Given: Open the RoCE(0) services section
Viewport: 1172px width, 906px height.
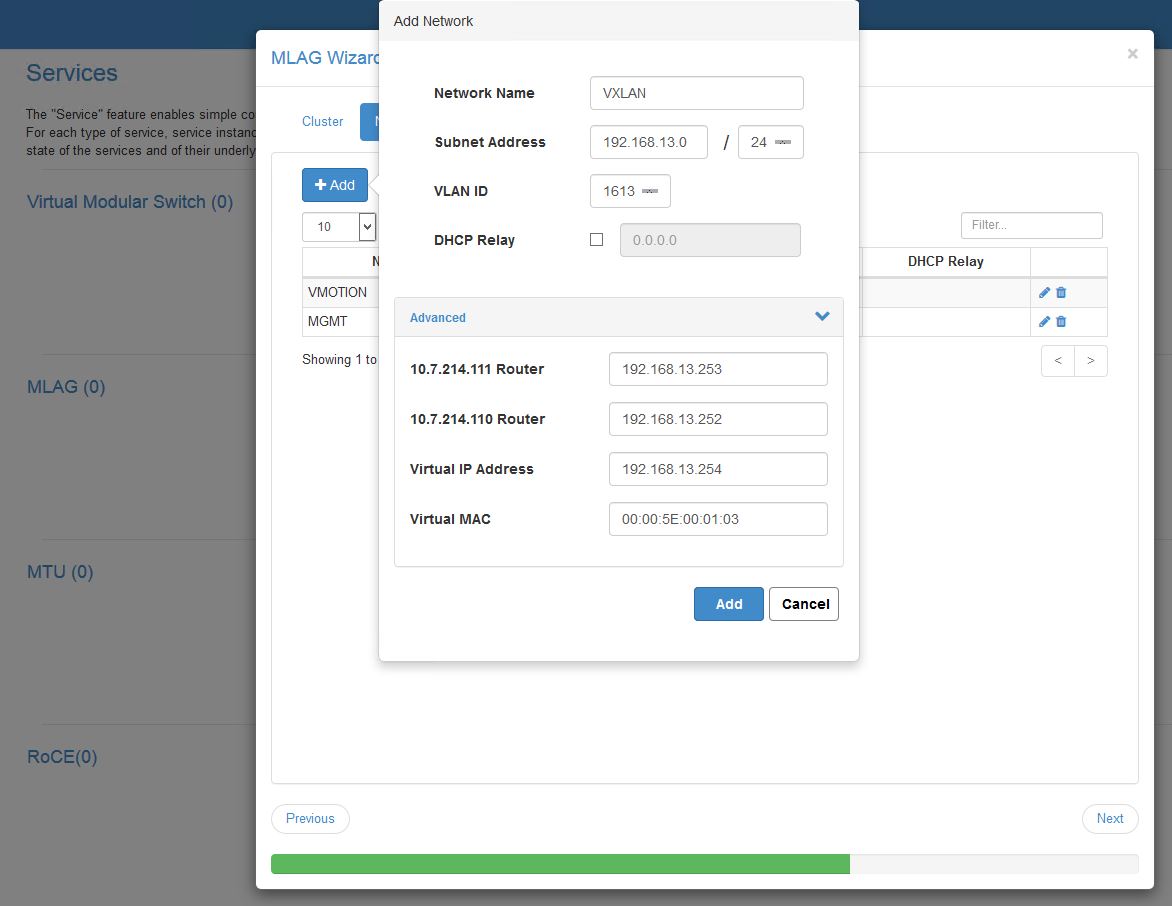Looking at the screenshot, I should tap(62, 756).
